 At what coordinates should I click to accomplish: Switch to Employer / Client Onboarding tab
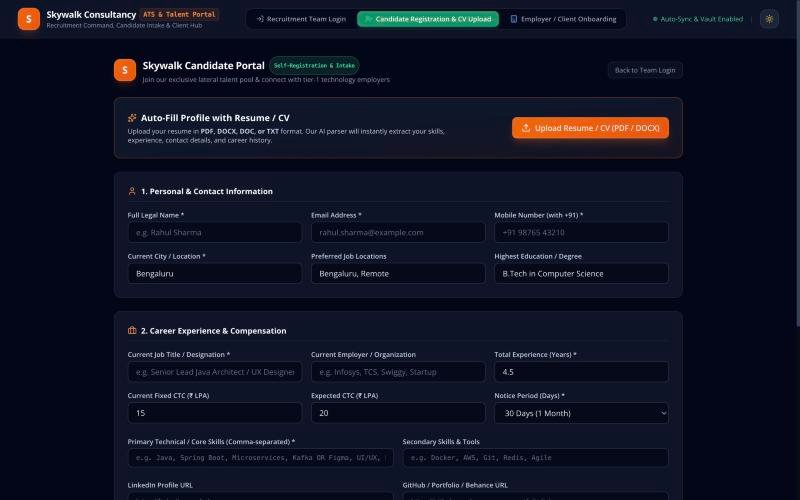pos(563,19)
